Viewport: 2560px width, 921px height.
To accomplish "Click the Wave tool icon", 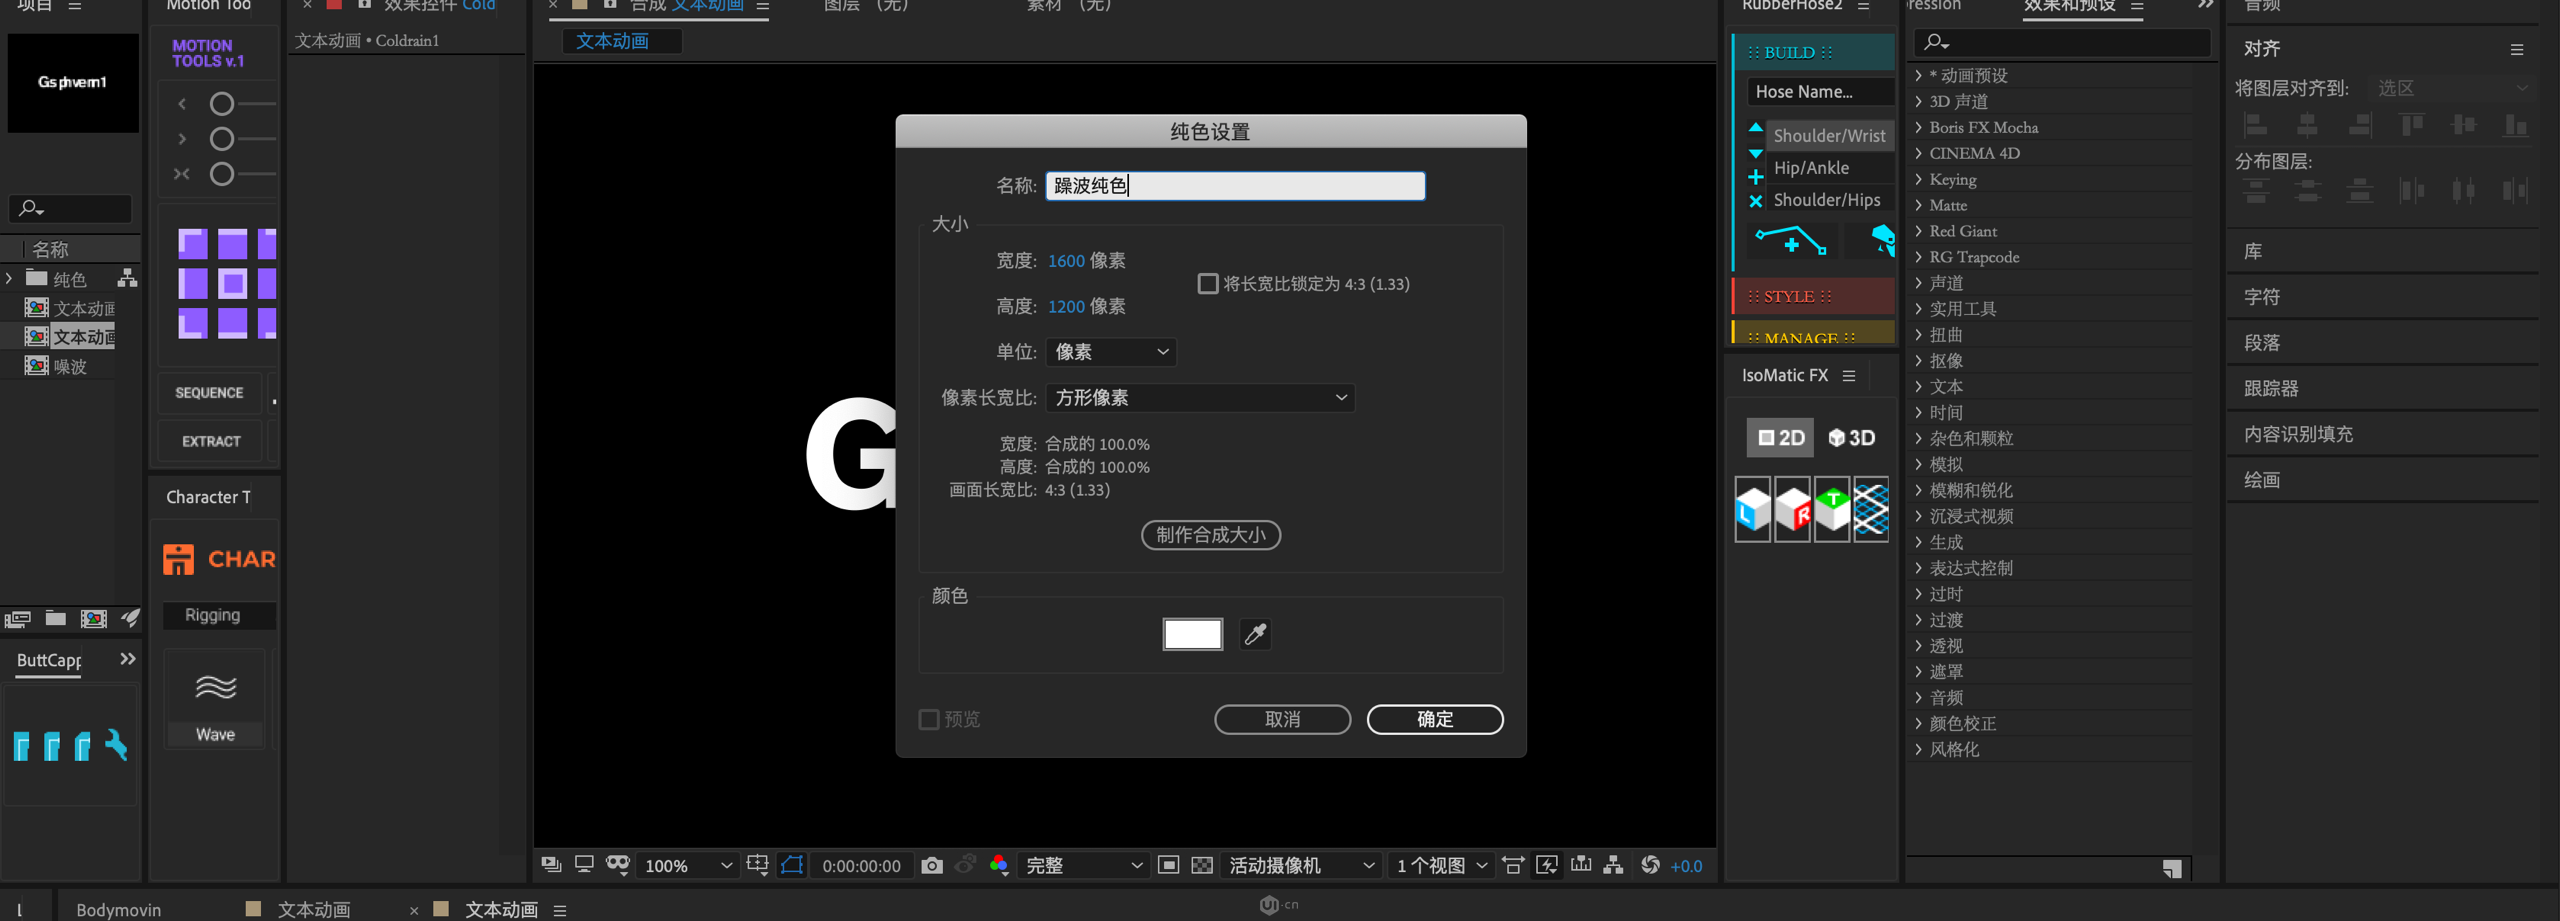I will tap(215, 688).
